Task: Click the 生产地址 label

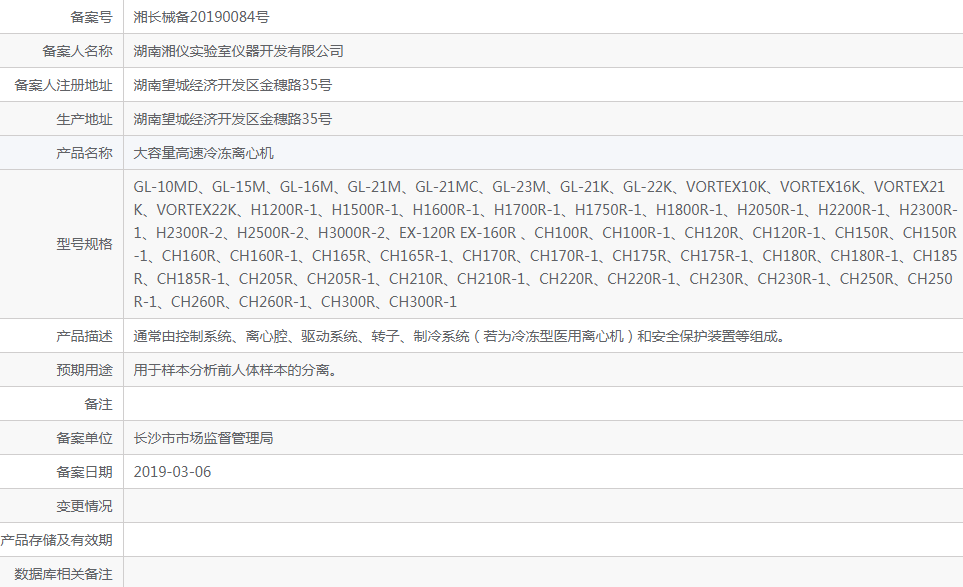Action: [84, 119]
